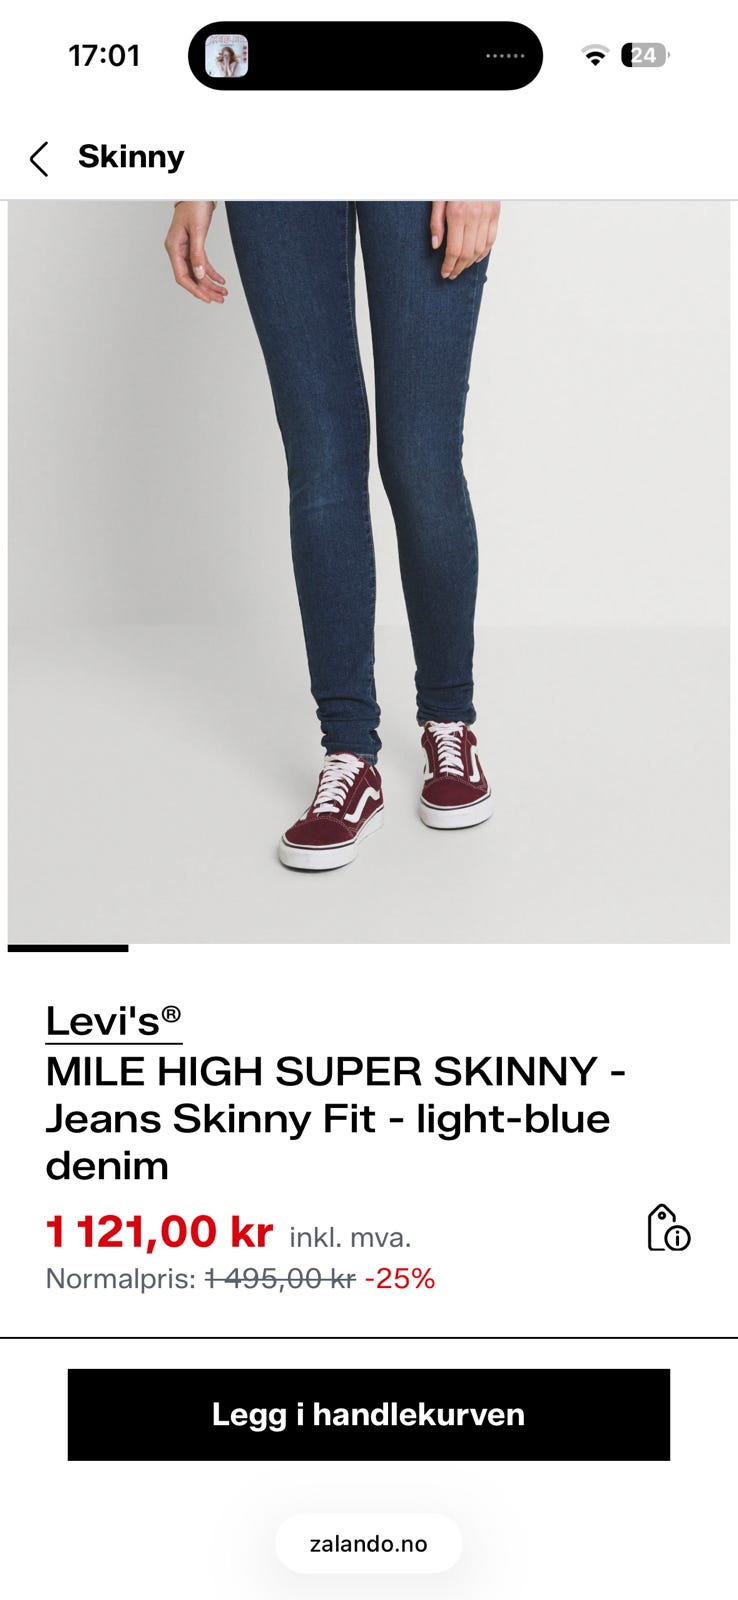Open the jeans product photo

[x=369, y=572]
